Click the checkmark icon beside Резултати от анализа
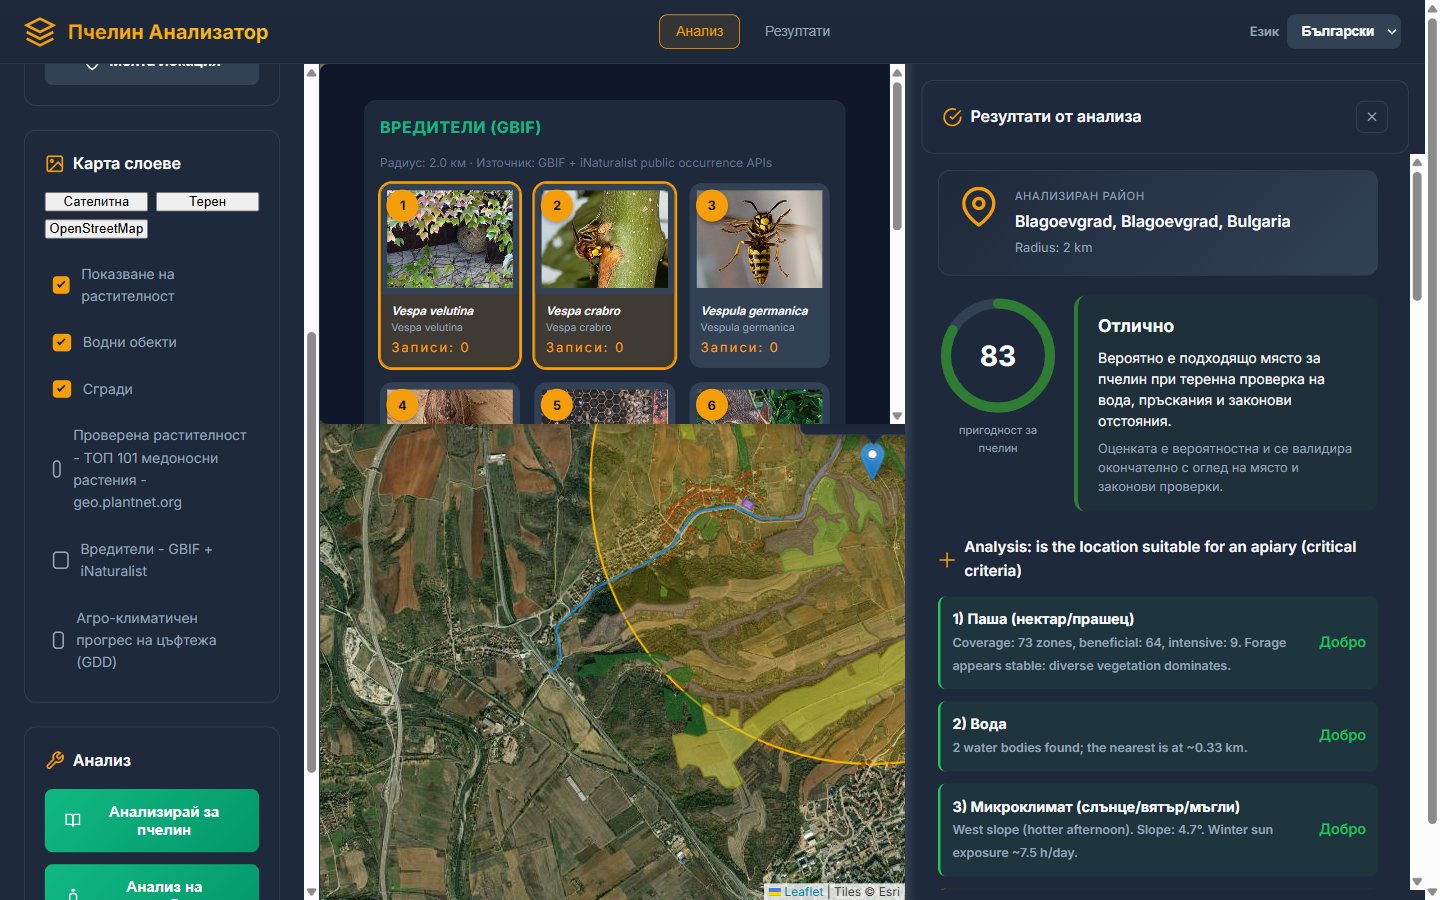This screenshot has height=900, width=1440. click(x=952, y=117)
